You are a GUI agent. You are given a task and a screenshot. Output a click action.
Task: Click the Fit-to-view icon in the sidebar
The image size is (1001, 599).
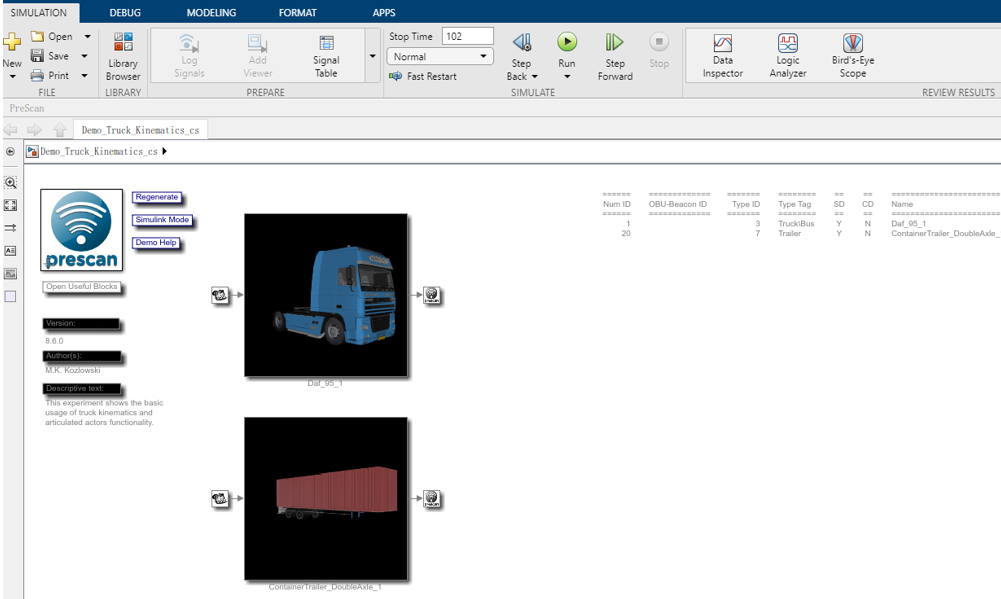click(10, 205)
